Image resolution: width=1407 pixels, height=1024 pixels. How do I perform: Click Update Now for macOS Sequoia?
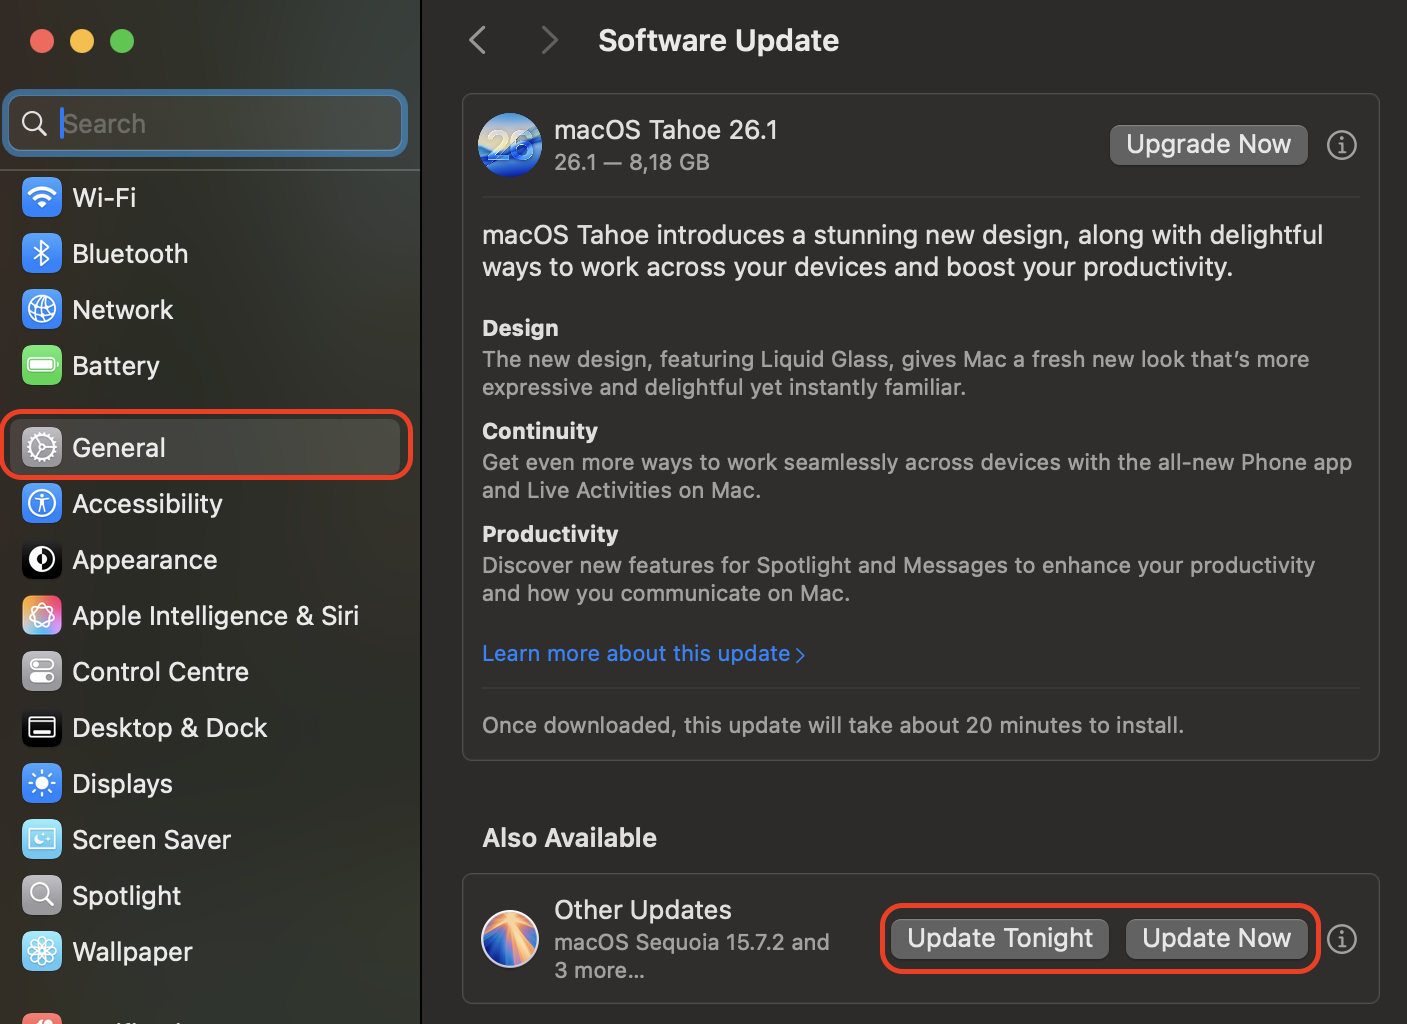pos(1217,938)
